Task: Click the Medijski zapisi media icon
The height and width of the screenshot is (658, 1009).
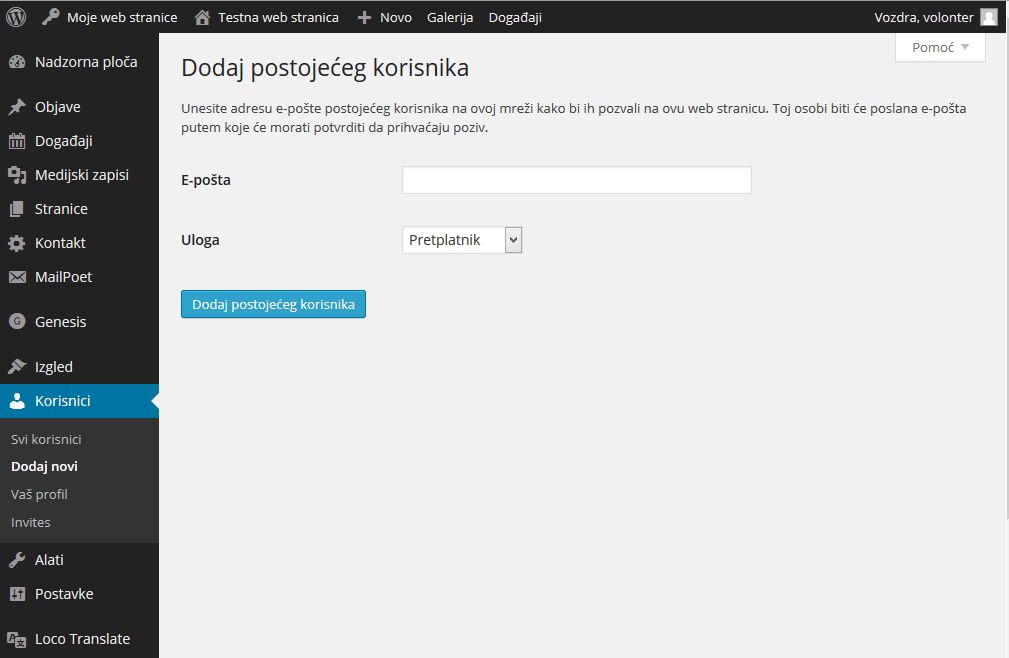Action: 17,175
